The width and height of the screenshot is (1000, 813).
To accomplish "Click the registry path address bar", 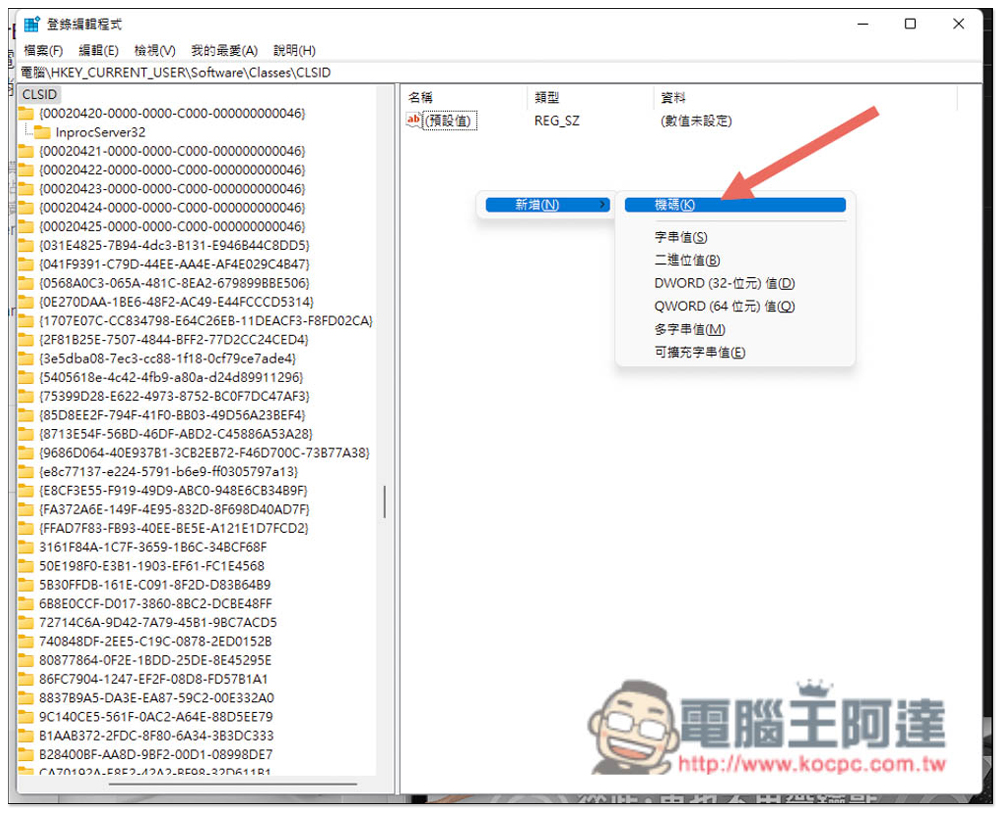I will coord(497,72).
